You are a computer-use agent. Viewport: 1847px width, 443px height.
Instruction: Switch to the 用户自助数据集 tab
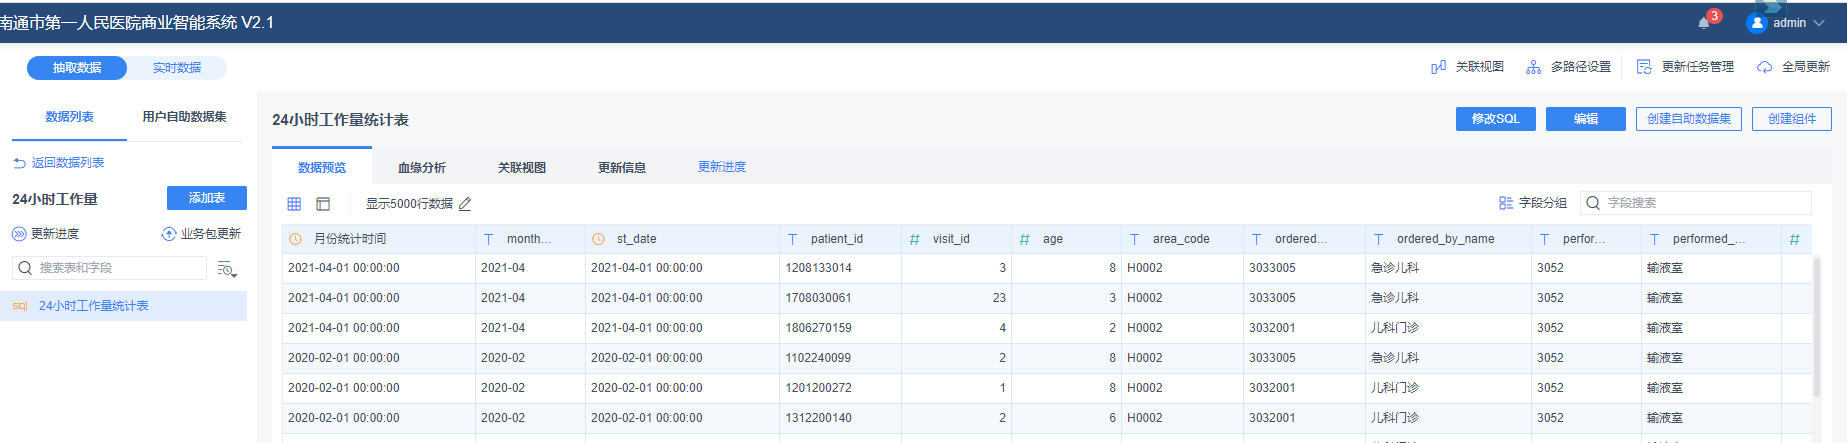tap(184, 117)
